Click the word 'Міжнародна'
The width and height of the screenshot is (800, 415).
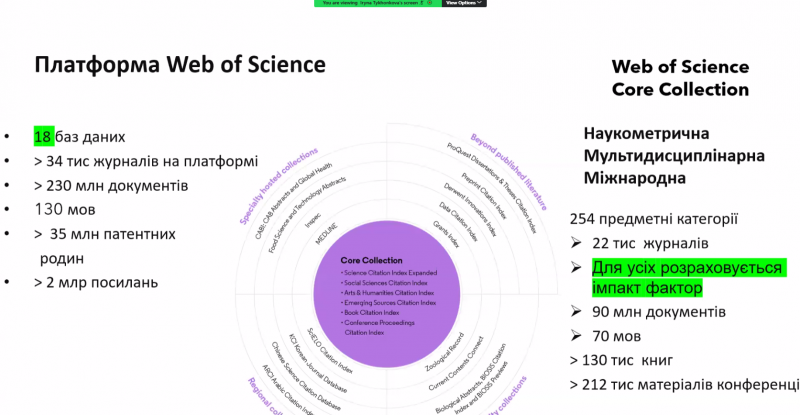(635, 178)
